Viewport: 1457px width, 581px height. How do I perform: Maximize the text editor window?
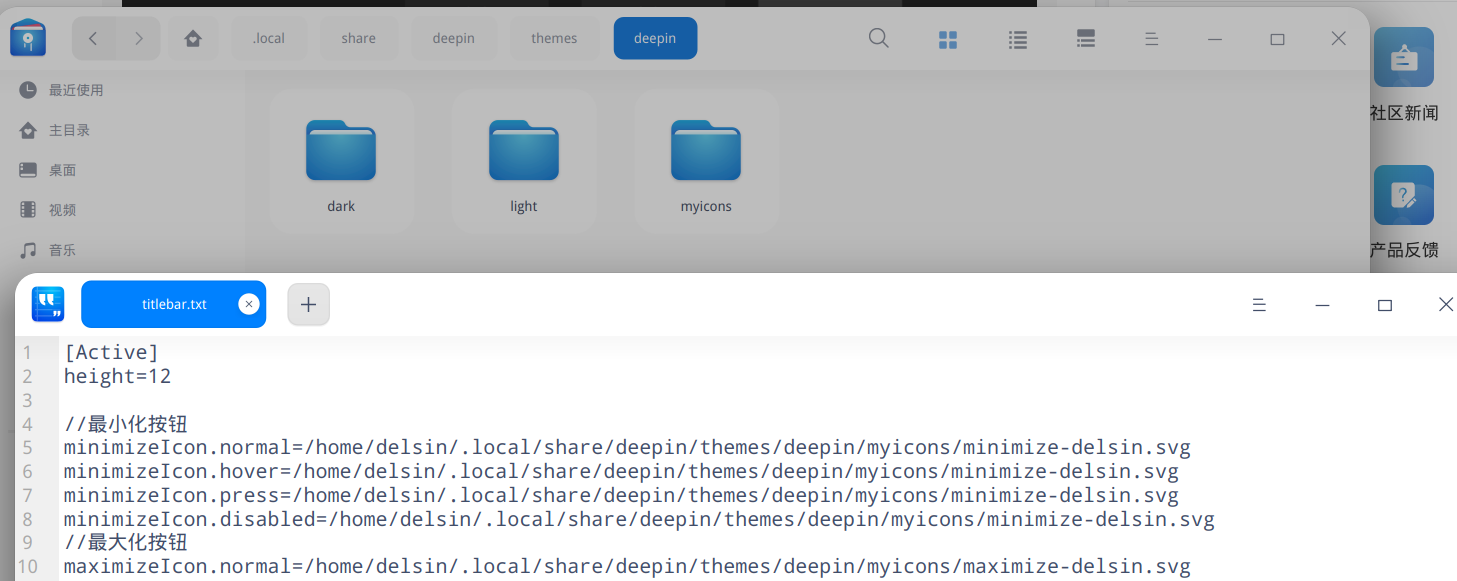tap(1385, 305)
